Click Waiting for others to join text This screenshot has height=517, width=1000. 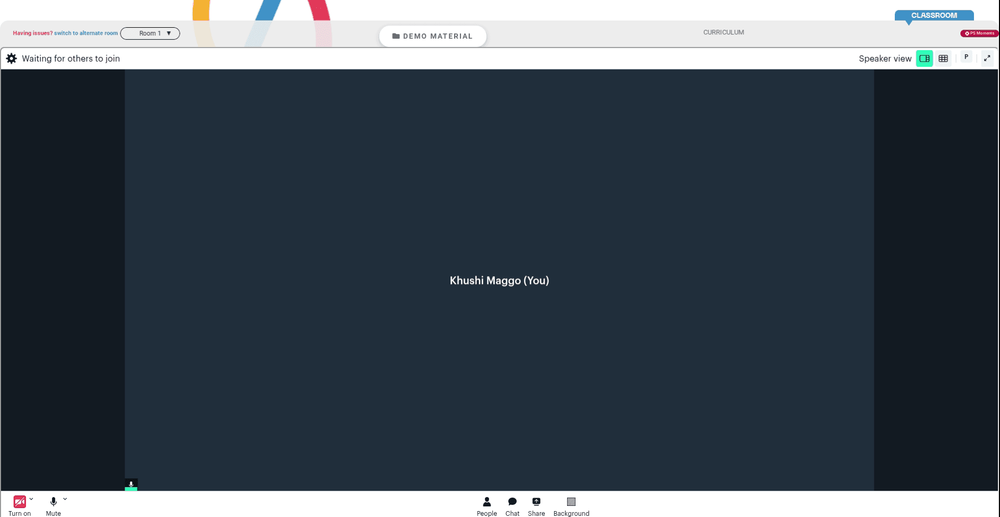click(x=71, y=59)
